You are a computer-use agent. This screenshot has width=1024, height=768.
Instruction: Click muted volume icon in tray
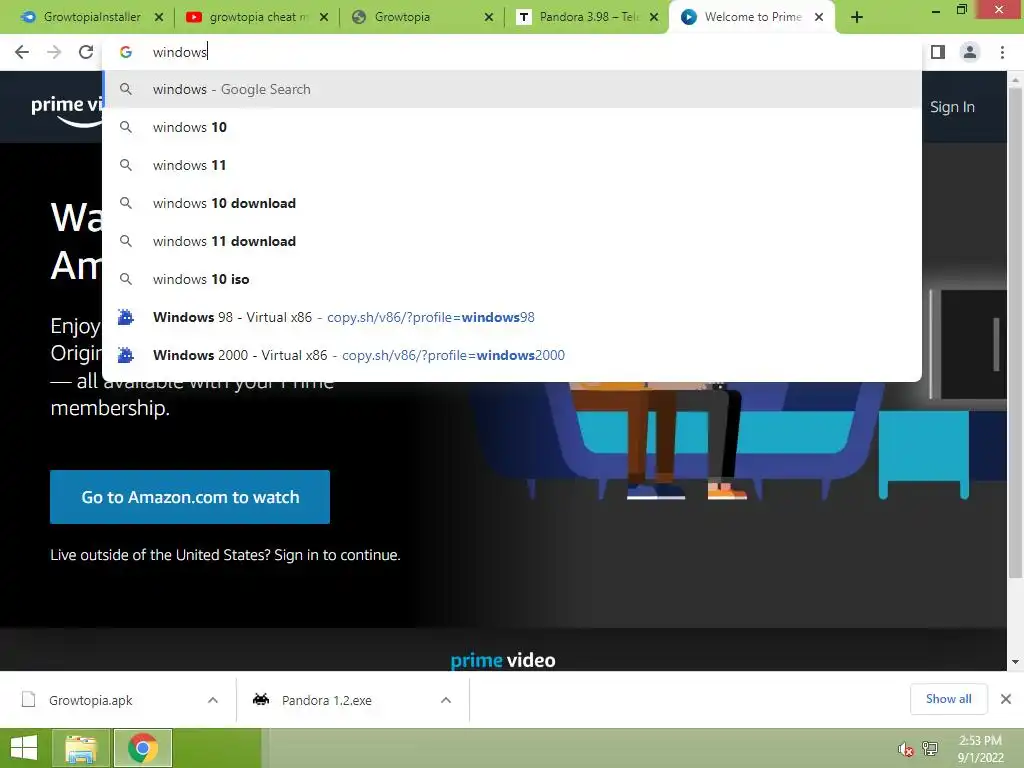point(906,749)
